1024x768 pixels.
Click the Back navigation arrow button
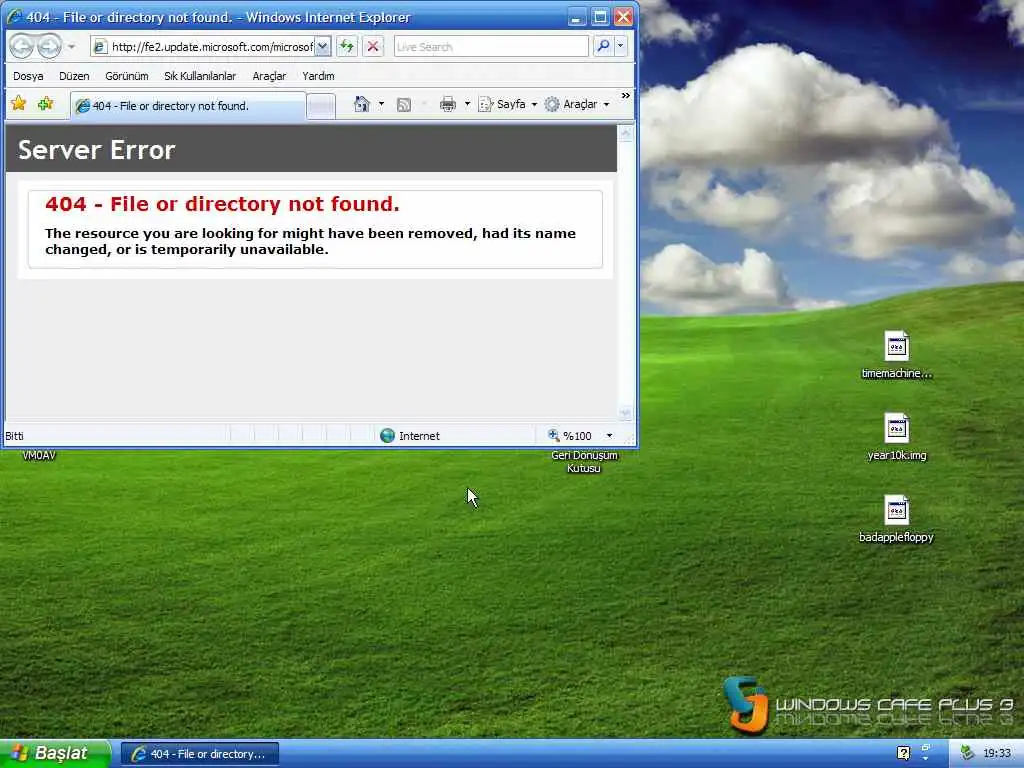click(22, 46)
